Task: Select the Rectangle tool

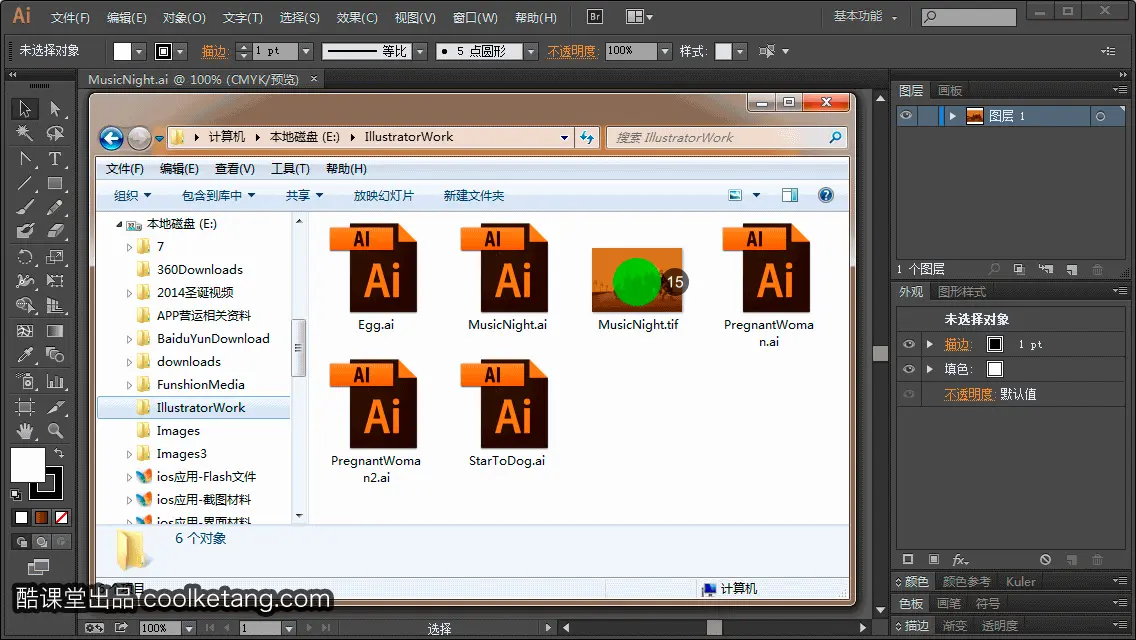Action: point(55,183)
